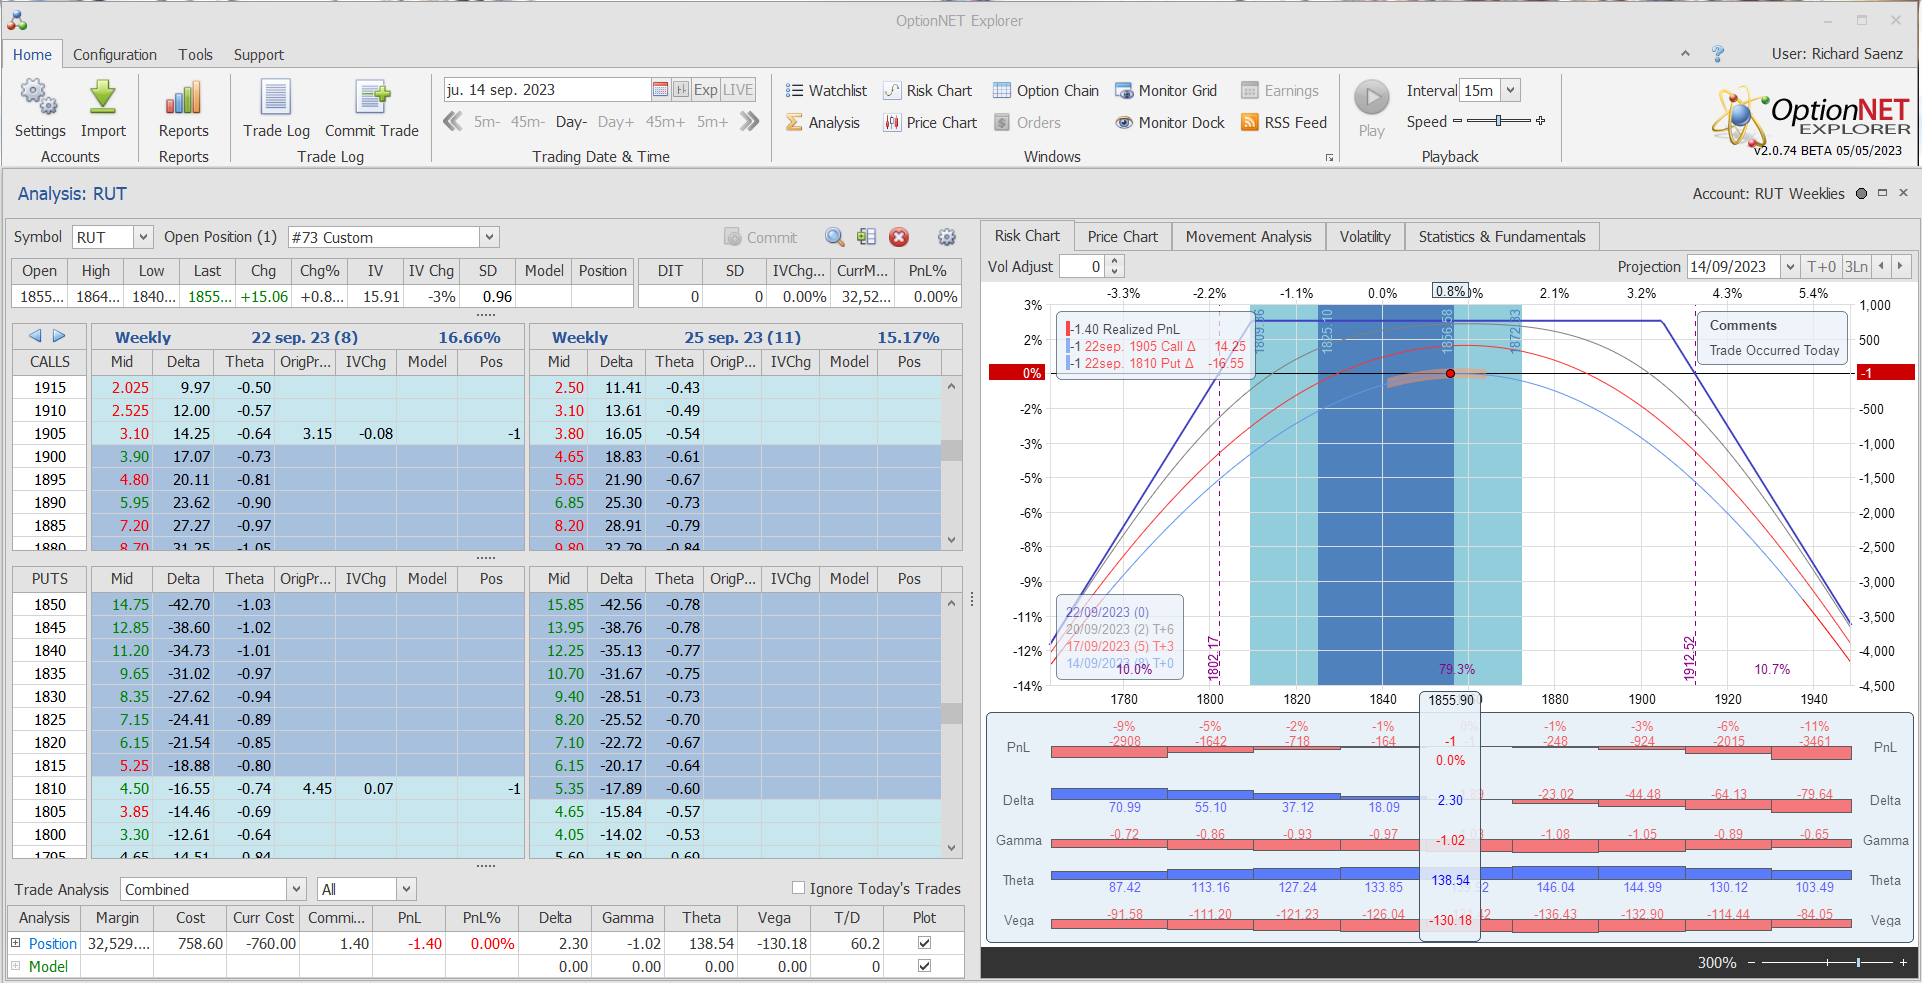This screenshot has height=983, width=1922.
Task: Expand the Interval 15m dropdown
Action: [1510, 90]
